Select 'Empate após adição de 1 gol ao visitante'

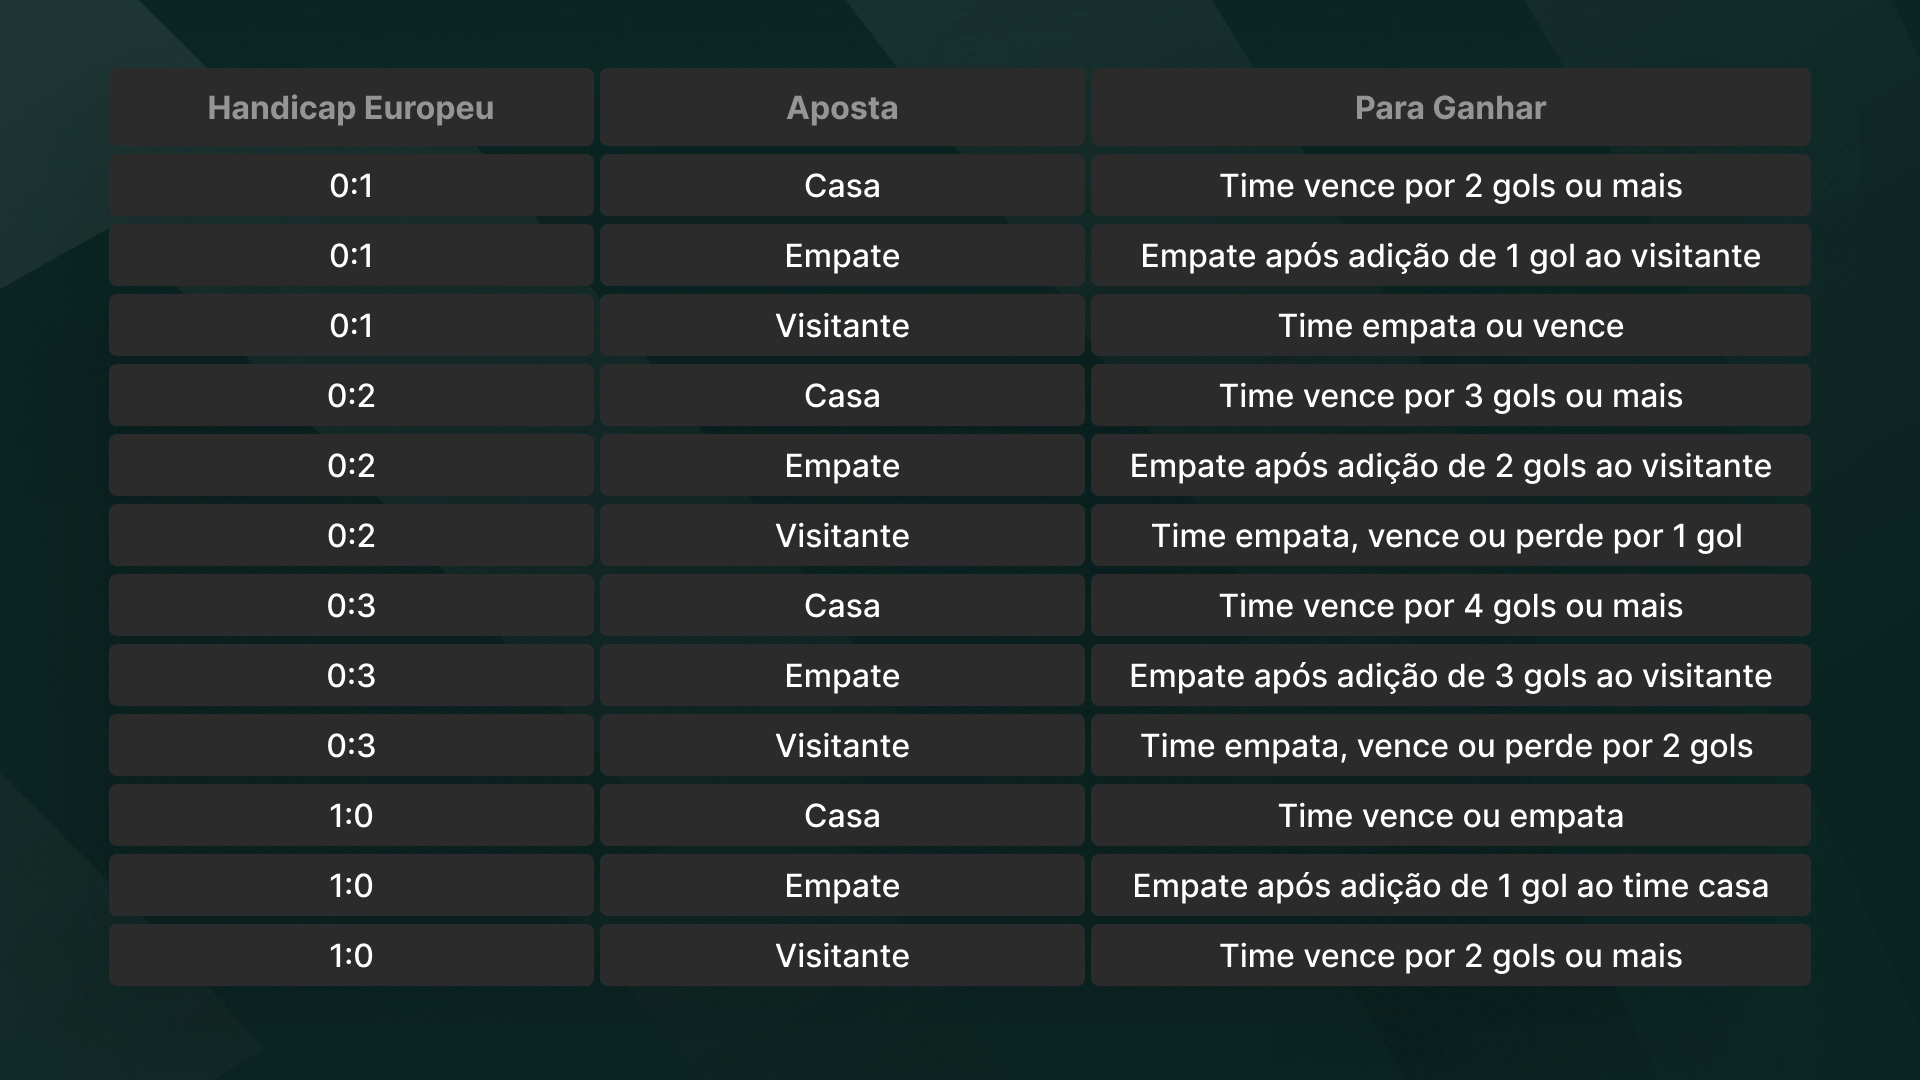pos(1450,256)
